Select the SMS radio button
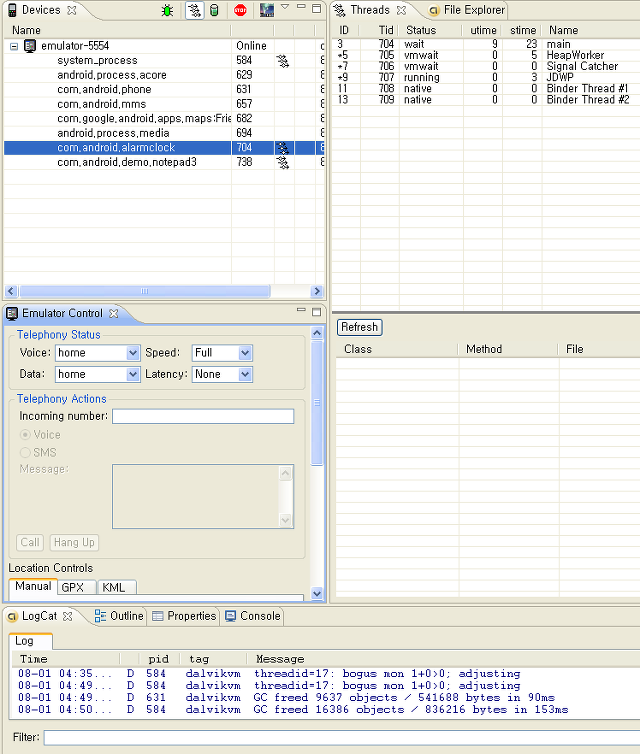This screenshot has width=640, height=754. [25, 452]
